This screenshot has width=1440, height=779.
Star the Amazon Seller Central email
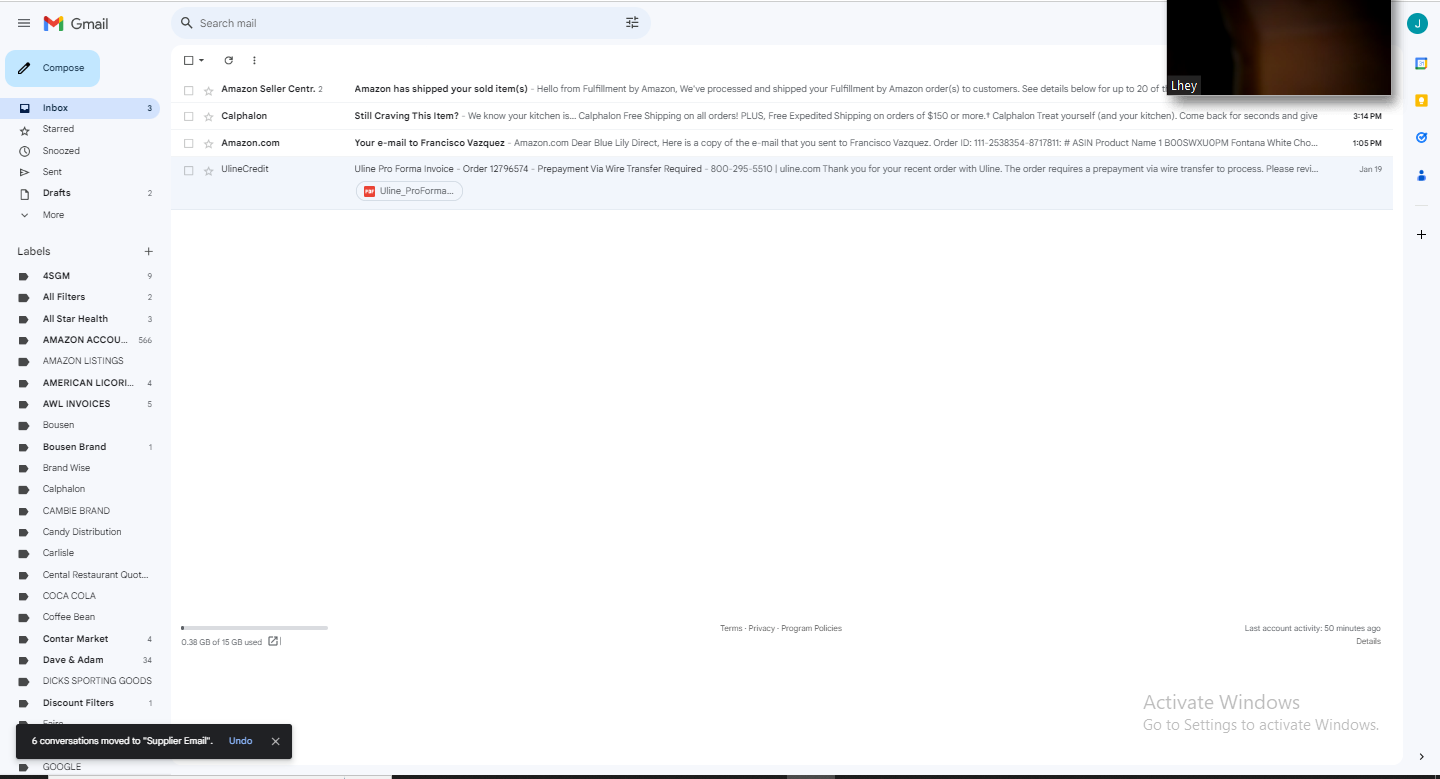click(x=208, y=90)
